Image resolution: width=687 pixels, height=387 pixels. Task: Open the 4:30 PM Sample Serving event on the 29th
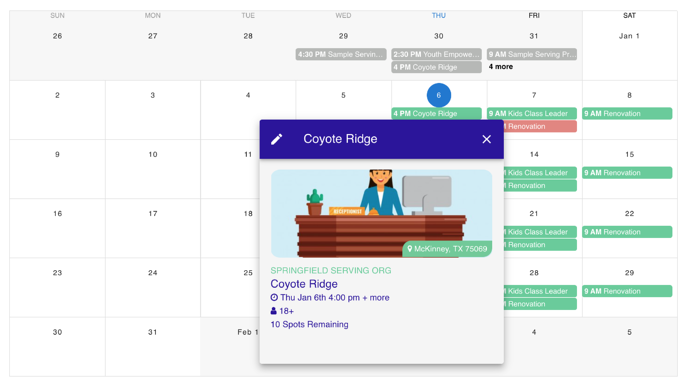341,54
